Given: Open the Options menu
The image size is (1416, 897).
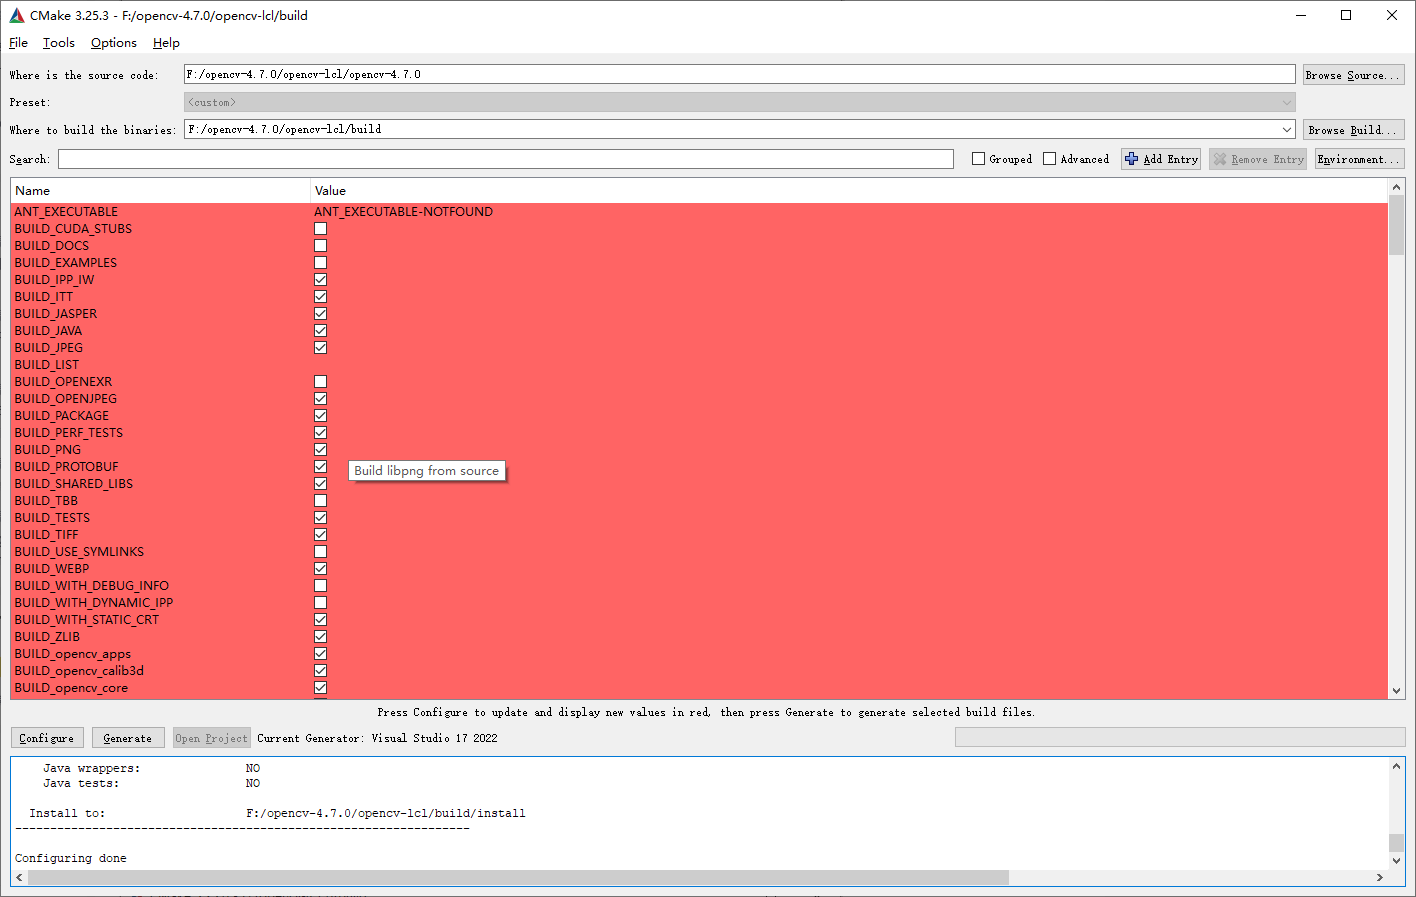Looking at the screenshot, I should [113, 42].
